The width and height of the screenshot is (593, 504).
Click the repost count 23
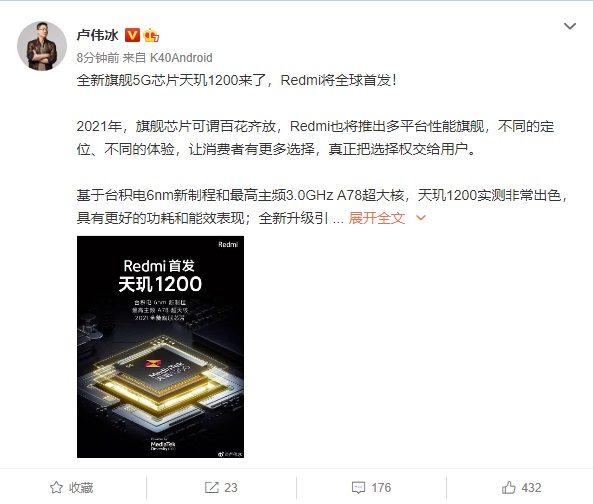pos(231,487)
